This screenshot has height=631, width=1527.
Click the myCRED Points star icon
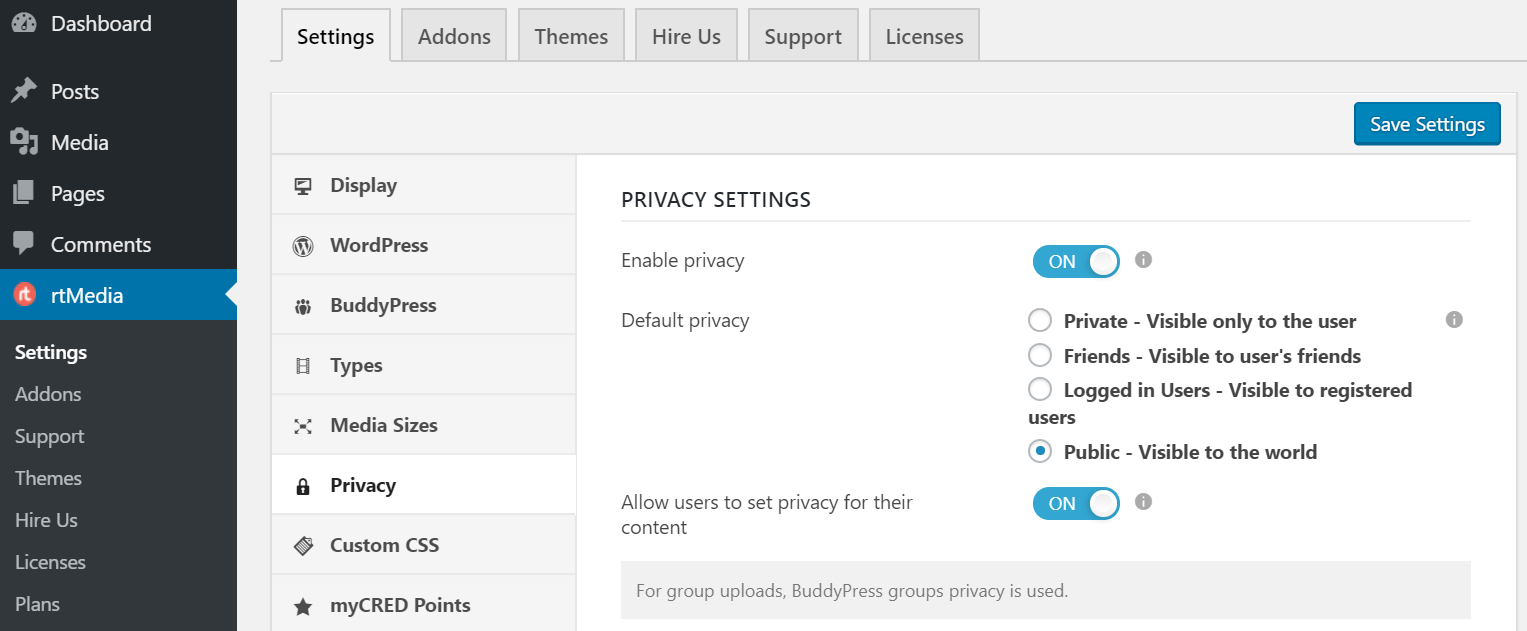[303, 604]
